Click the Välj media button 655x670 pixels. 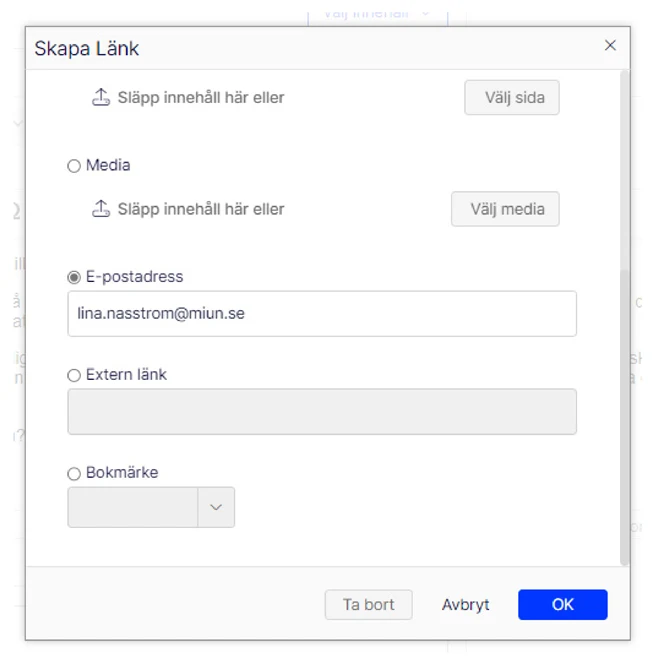tap(505, 209)
